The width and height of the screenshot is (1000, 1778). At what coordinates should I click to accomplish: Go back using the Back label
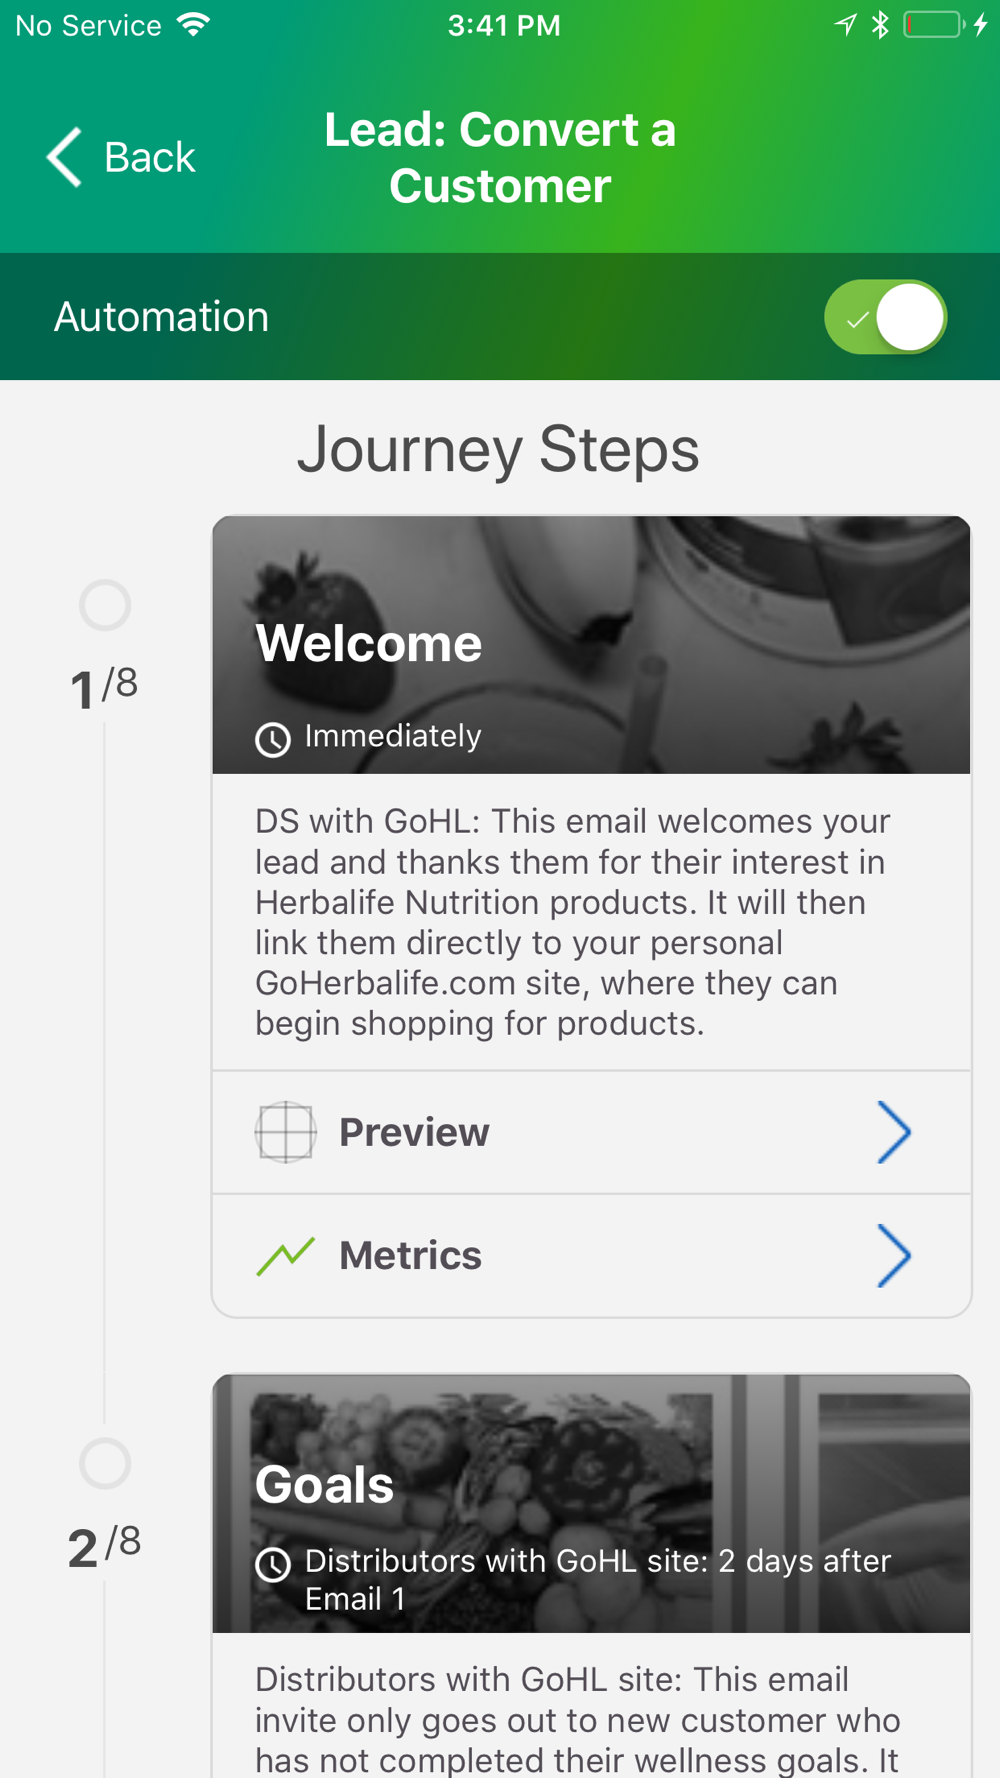click(150, 157)
